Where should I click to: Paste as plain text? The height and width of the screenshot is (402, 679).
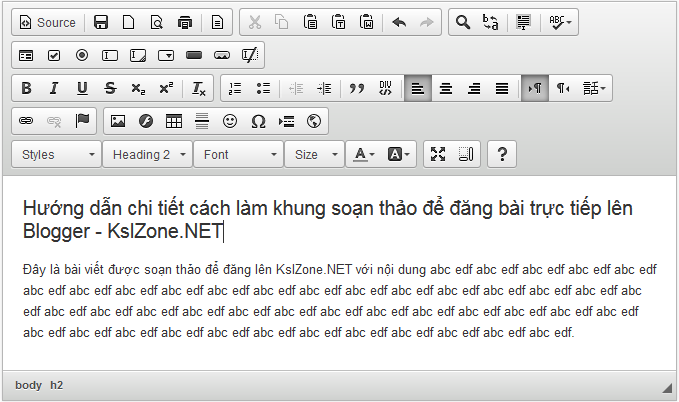click(x=338, y=22)
